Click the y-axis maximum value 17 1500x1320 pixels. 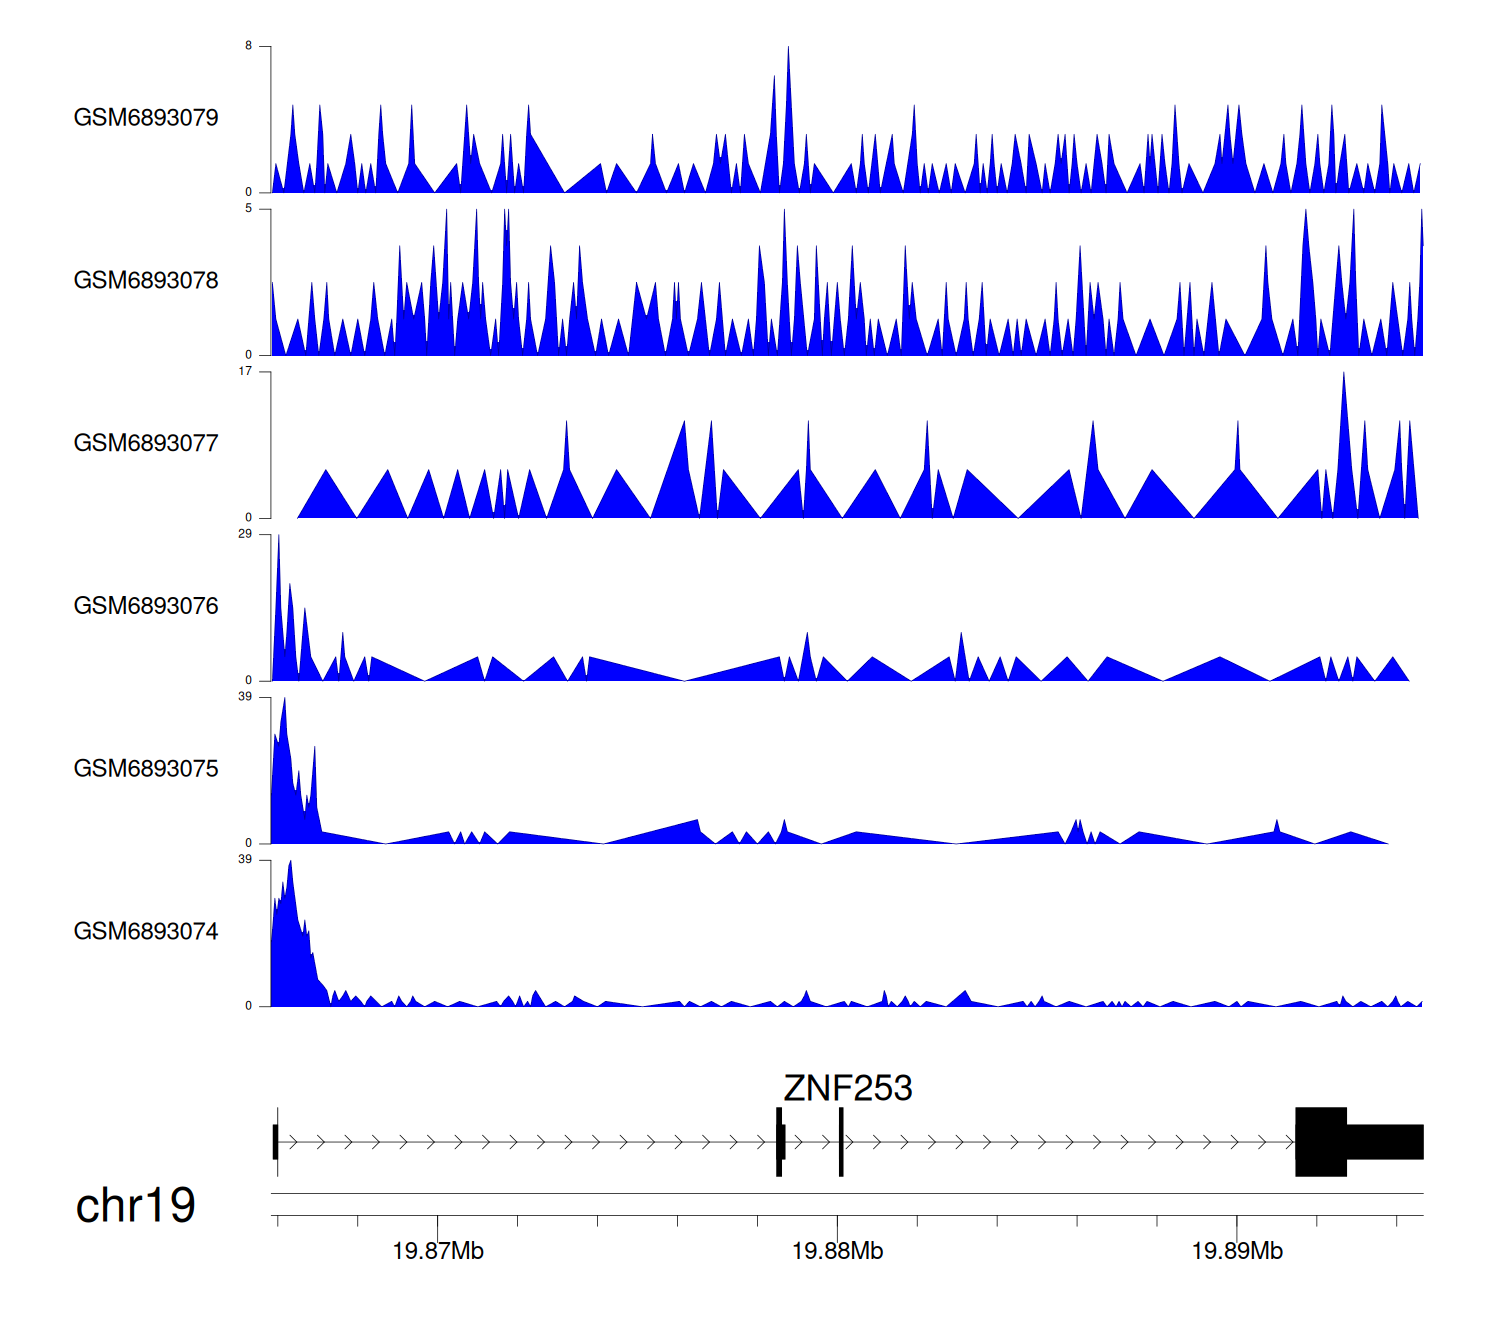pyautogui.click(x=245, y=371)
